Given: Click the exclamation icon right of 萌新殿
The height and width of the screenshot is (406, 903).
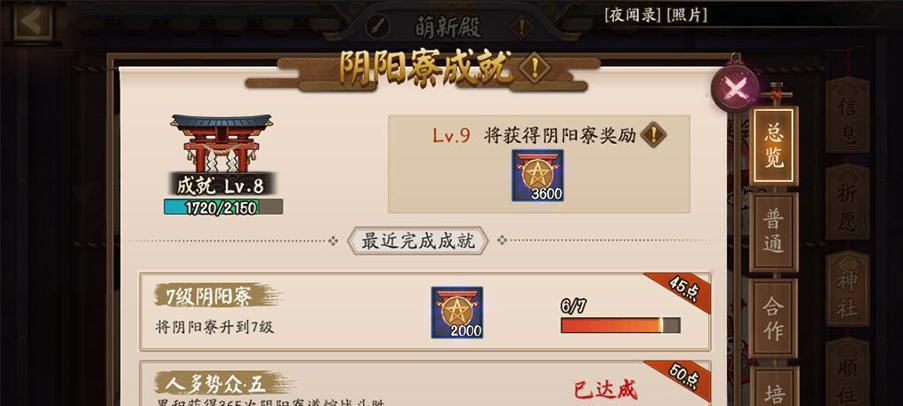Looking at the screenshot, I should pyautogui.click(x=521, y=26).
